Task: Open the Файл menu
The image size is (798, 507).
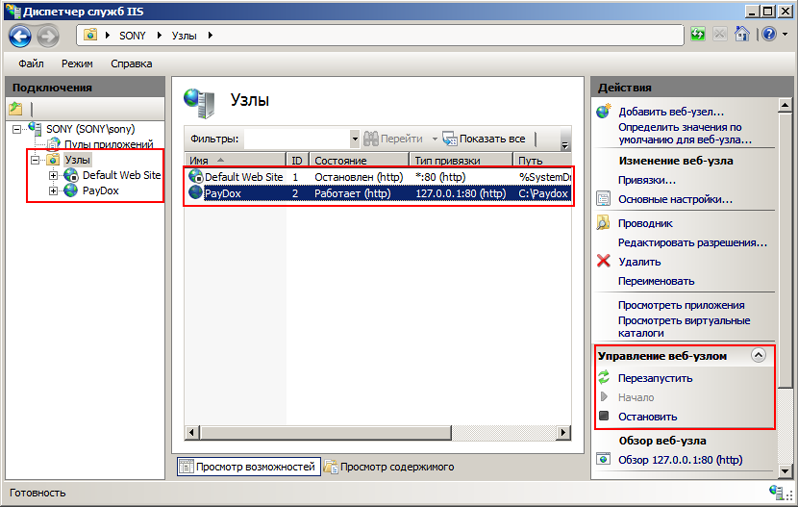Action: (31, 64)
